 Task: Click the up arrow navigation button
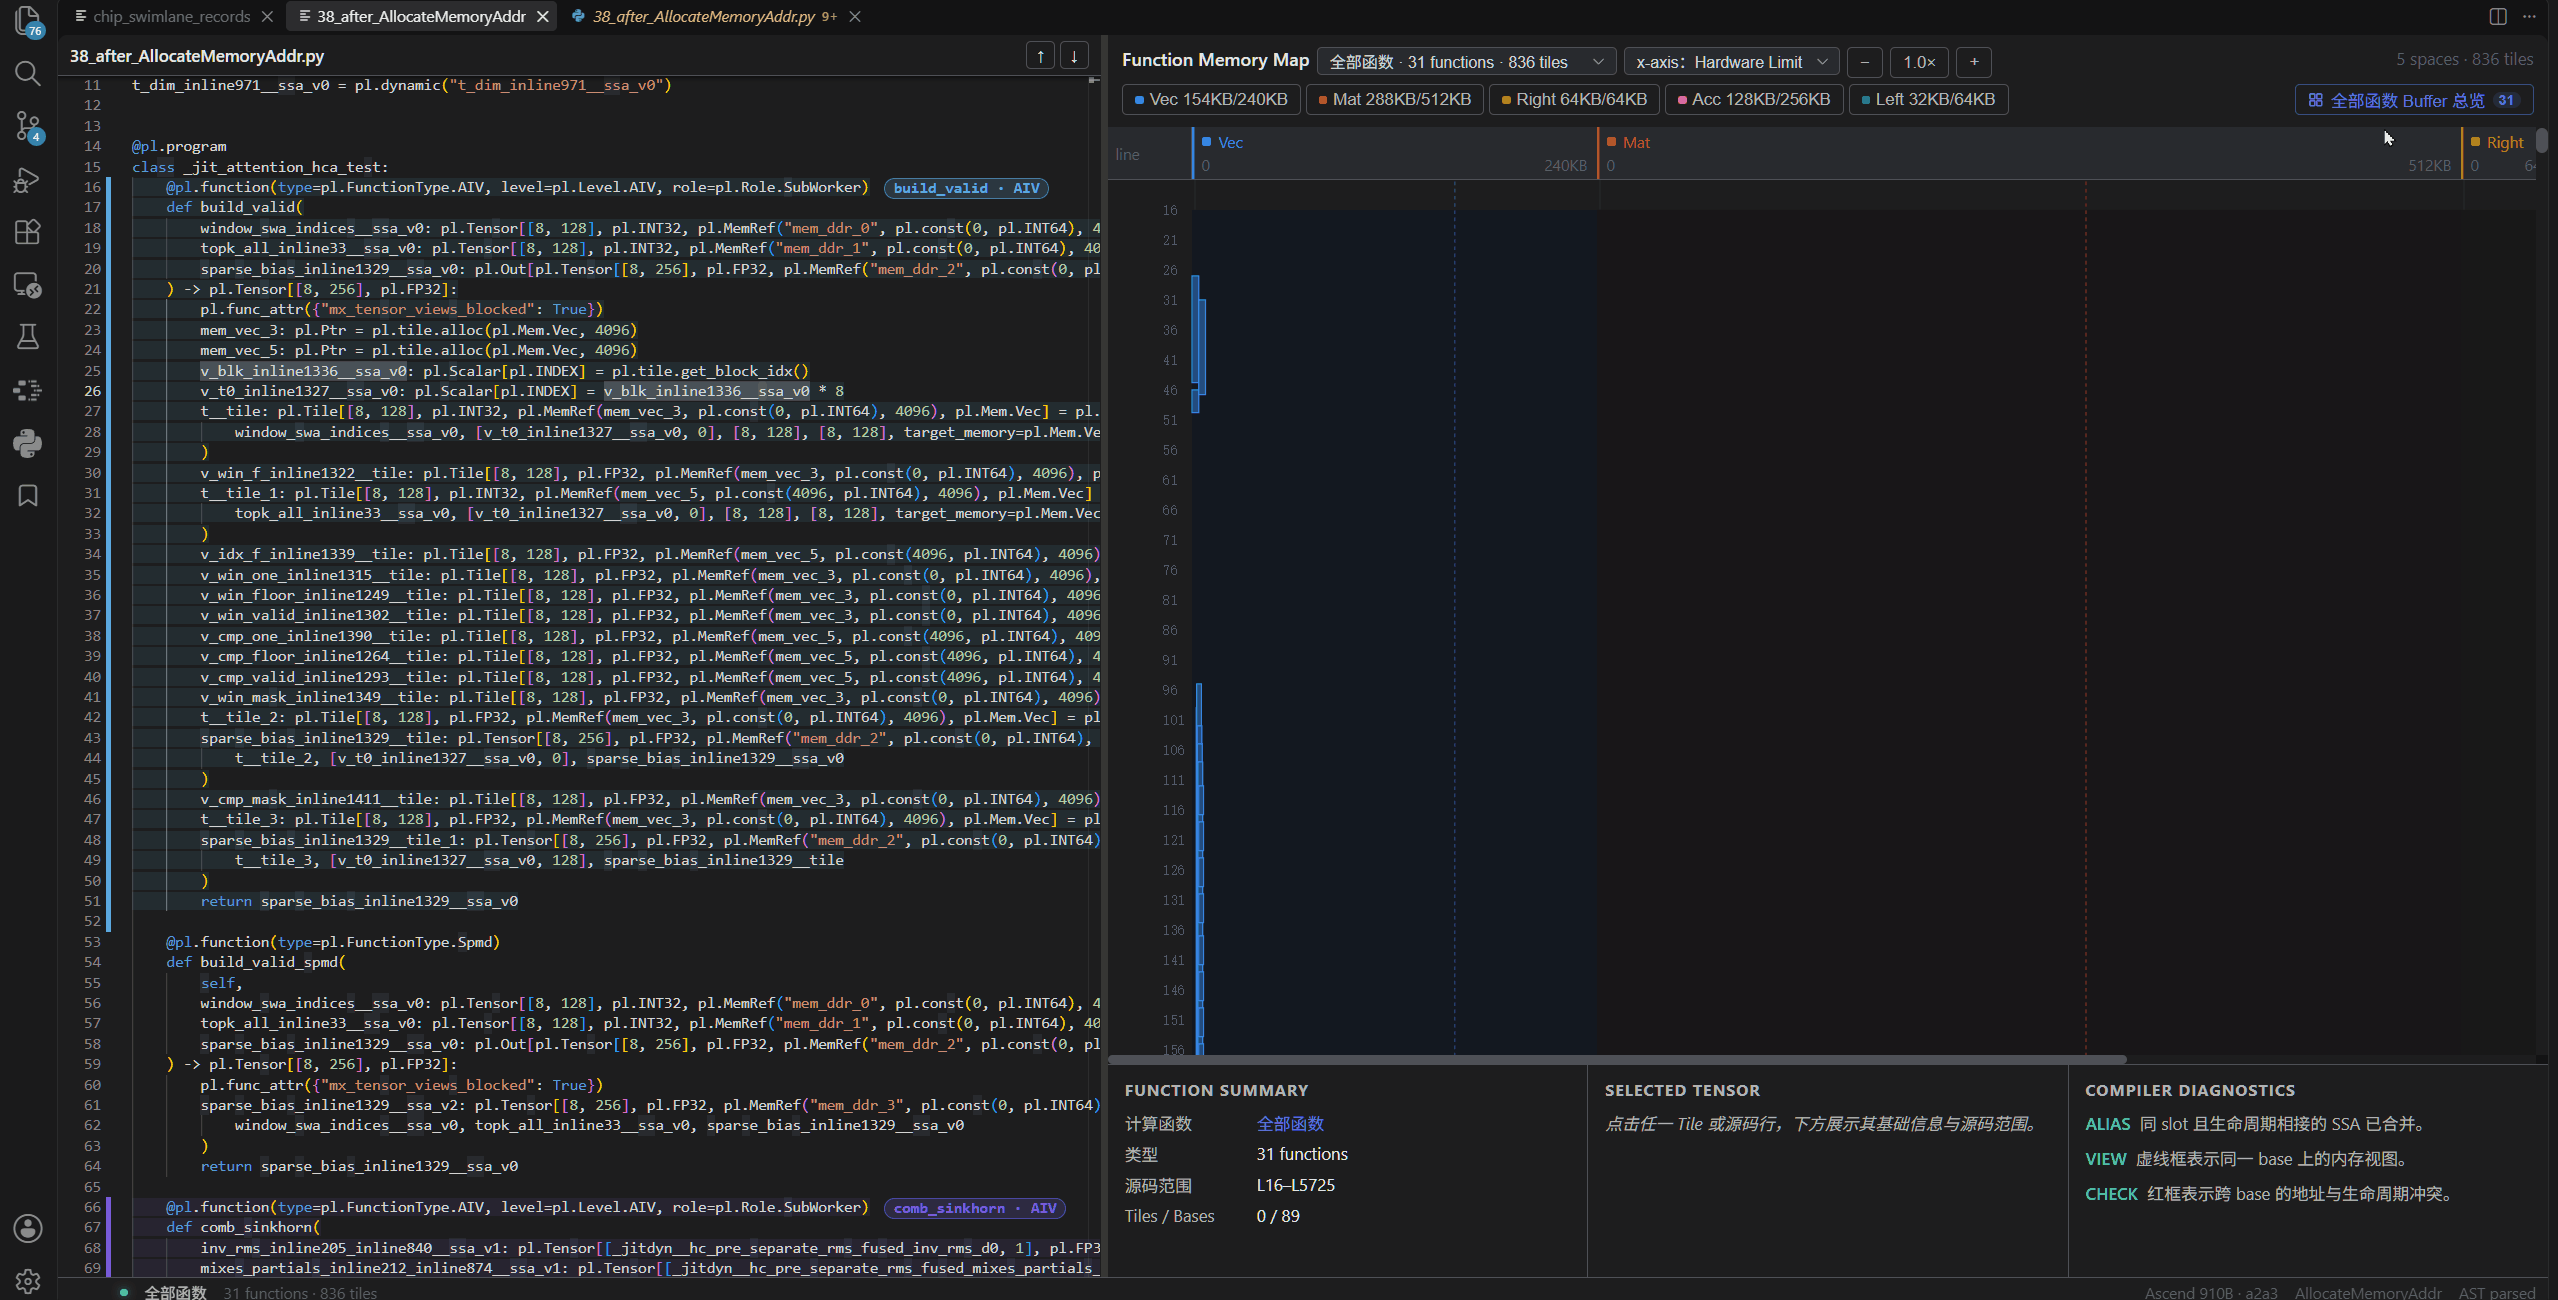[1040, 56]
